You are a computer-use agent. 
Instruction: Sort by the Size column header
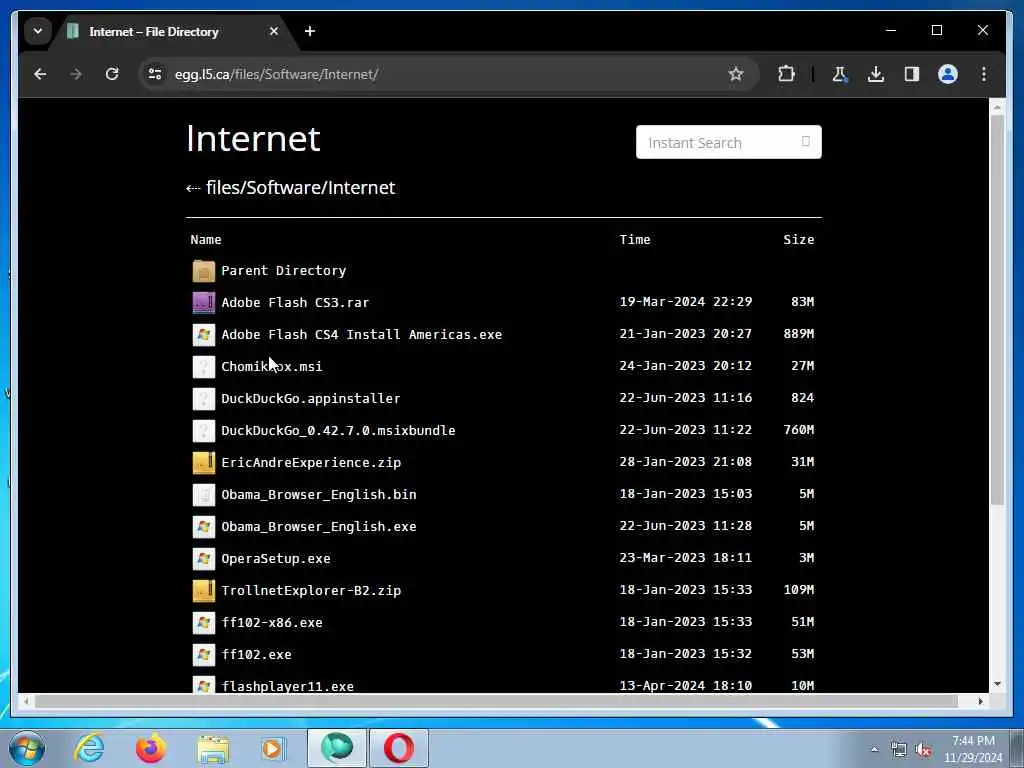pyautogui.click(x=799, y=240)
